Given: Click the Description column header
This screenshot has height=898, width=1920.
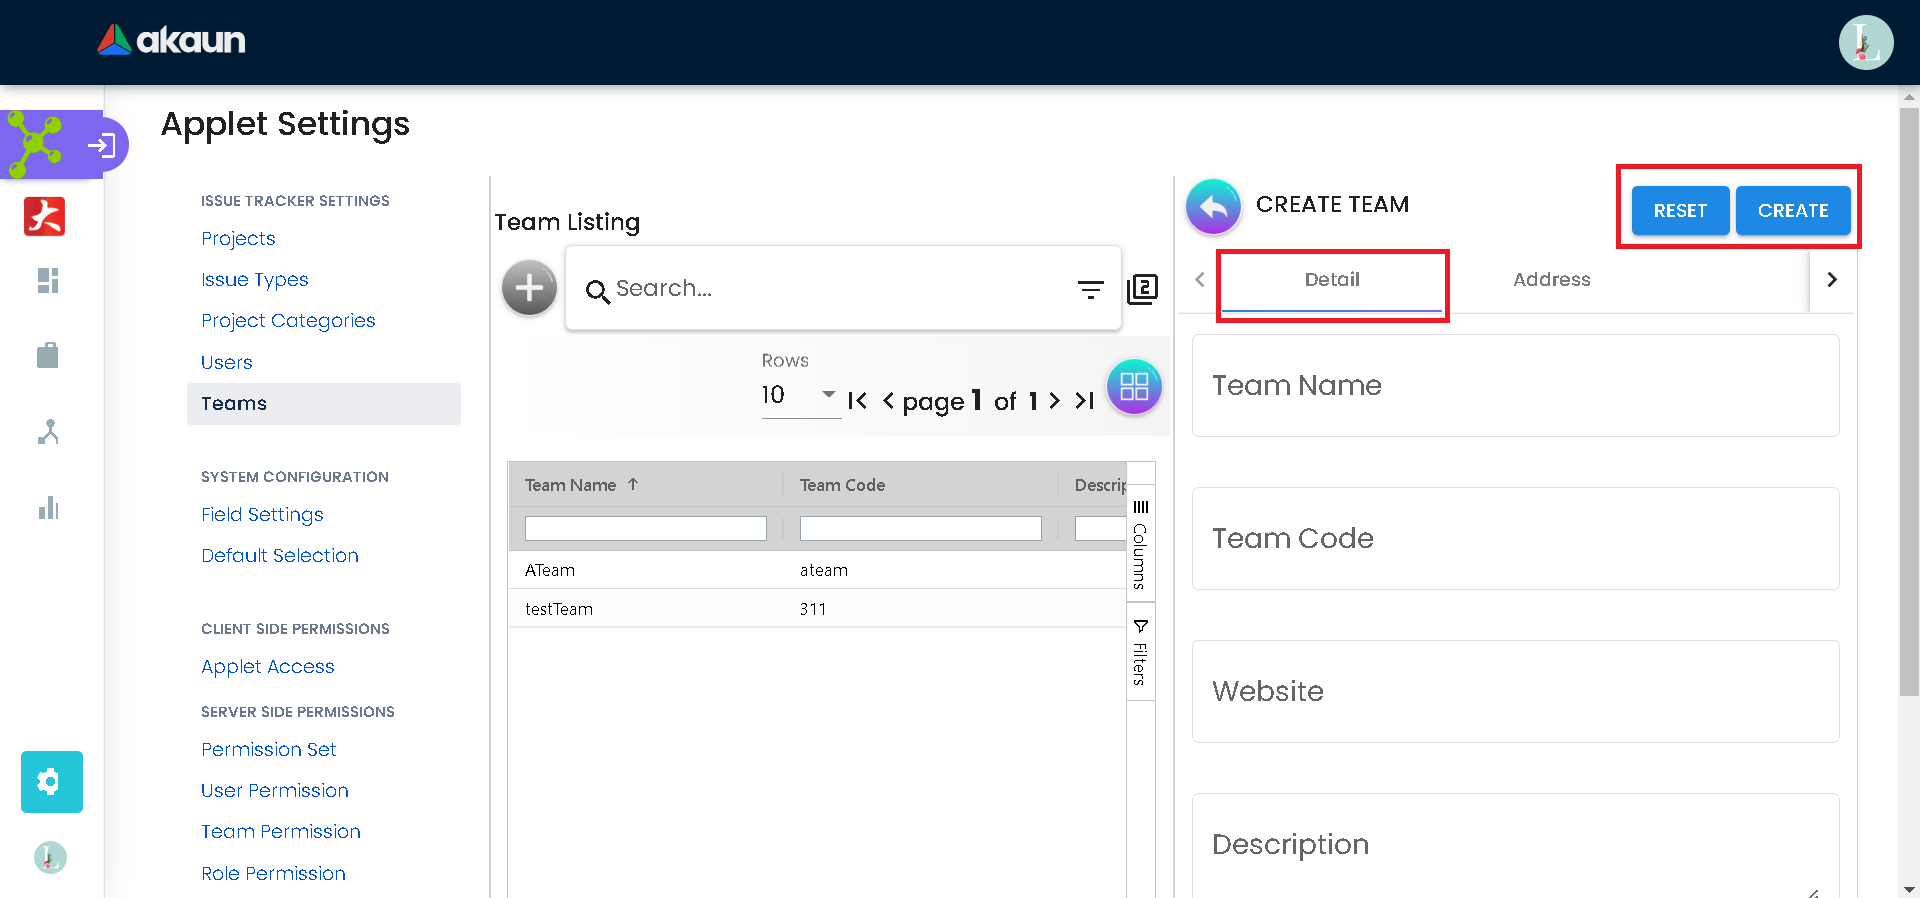Looking at the screenshot, I should pos(1100,485).
